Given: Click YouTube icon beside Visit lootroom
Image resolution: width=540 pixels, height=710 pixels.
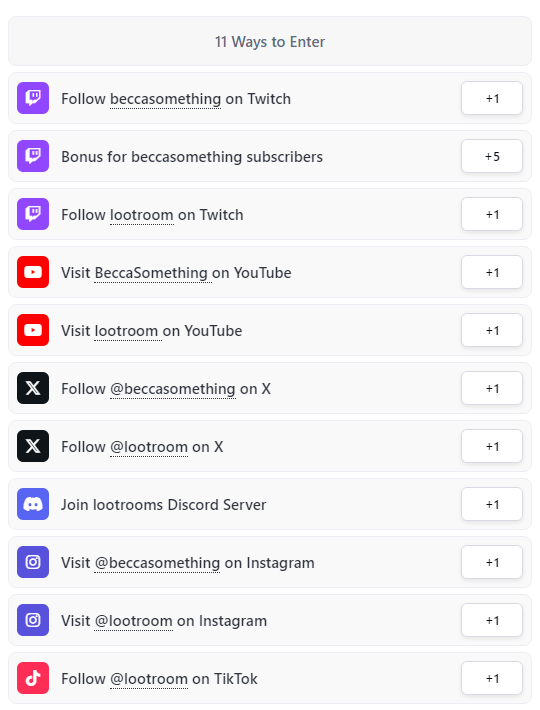Looking at the screenshot, I should 33,330.
